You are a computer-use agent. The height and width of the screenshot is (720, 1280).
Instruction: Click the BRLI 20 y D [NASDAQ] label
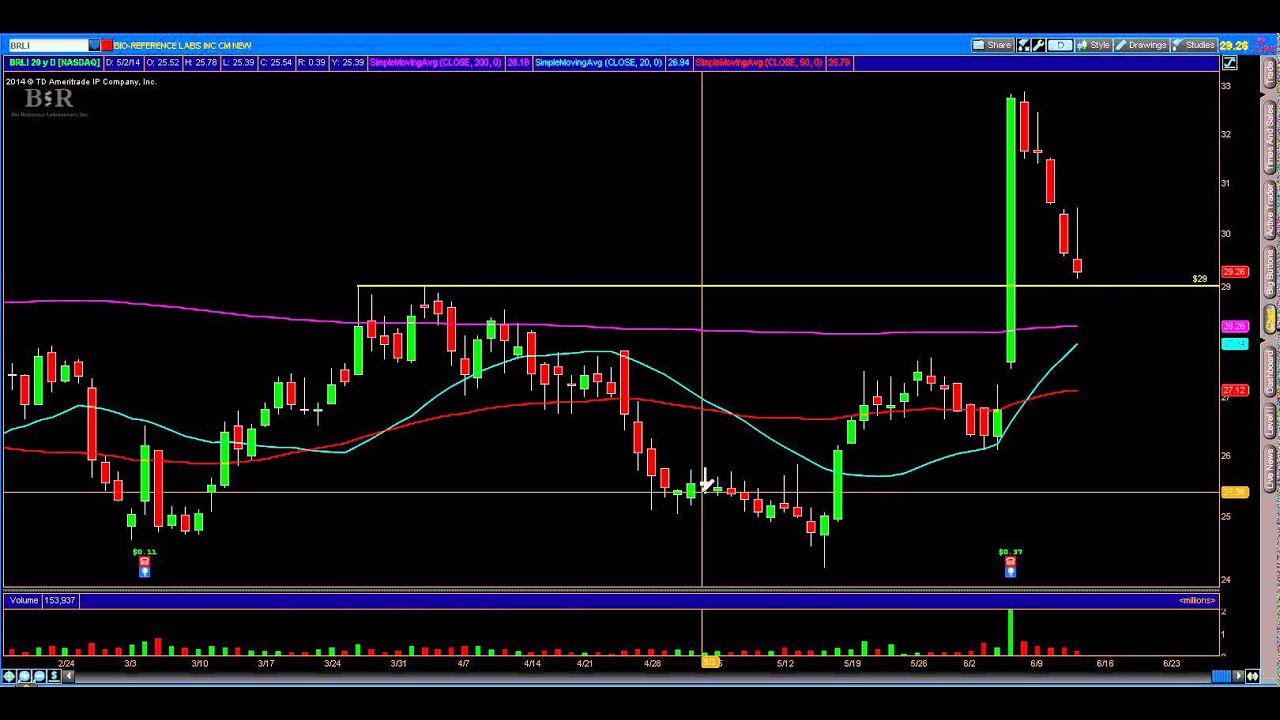54,63
